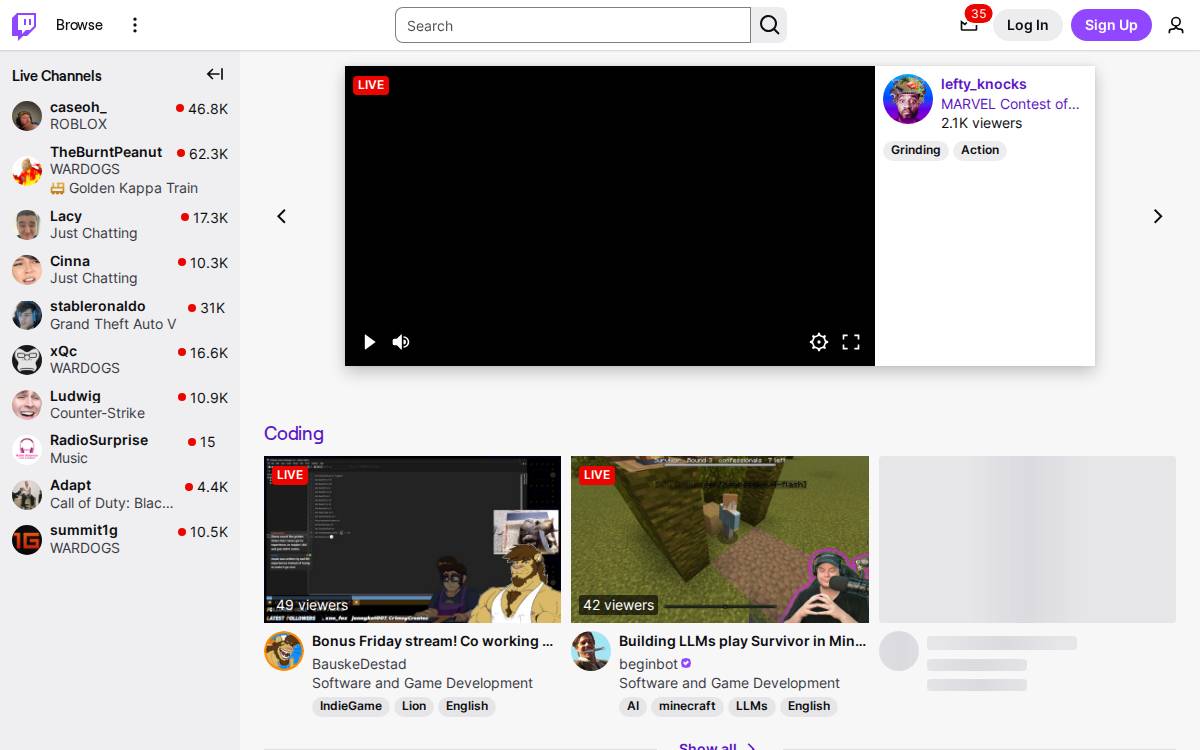Open stableronaldo channel name
Viewport: 1200px width, 750px height.
pyautogui.click(x=98, y=306)
